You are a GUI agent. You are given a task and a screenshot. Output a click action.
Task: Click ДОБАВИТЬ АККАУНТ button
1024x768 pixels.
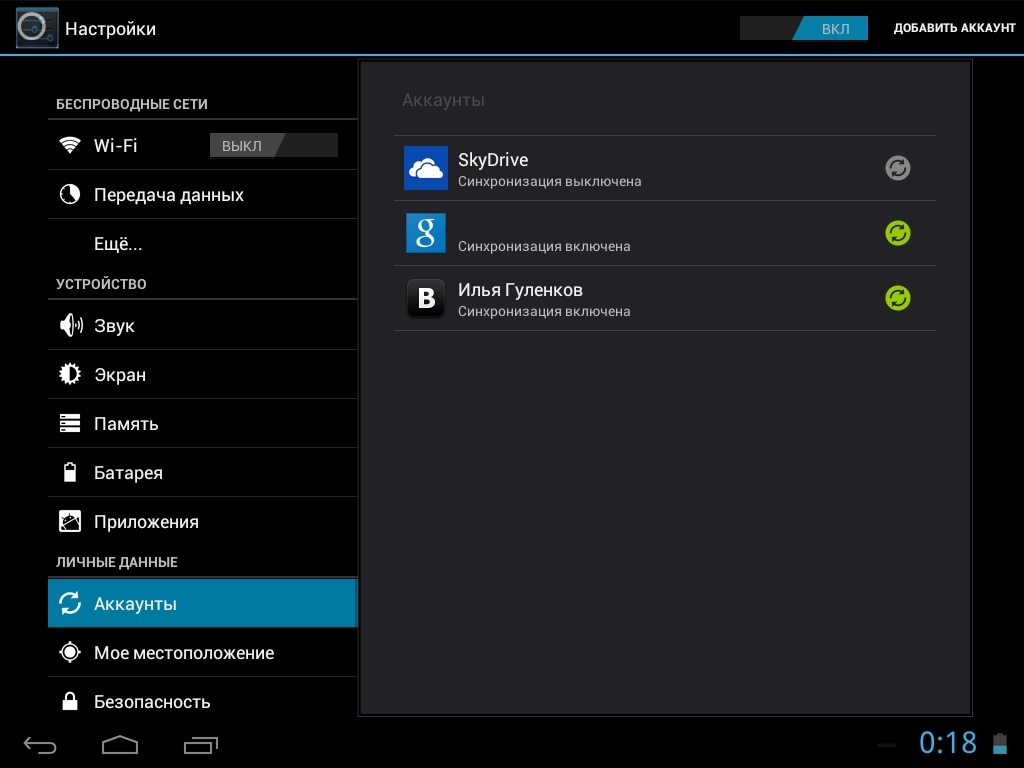click(x=954, y=28)
